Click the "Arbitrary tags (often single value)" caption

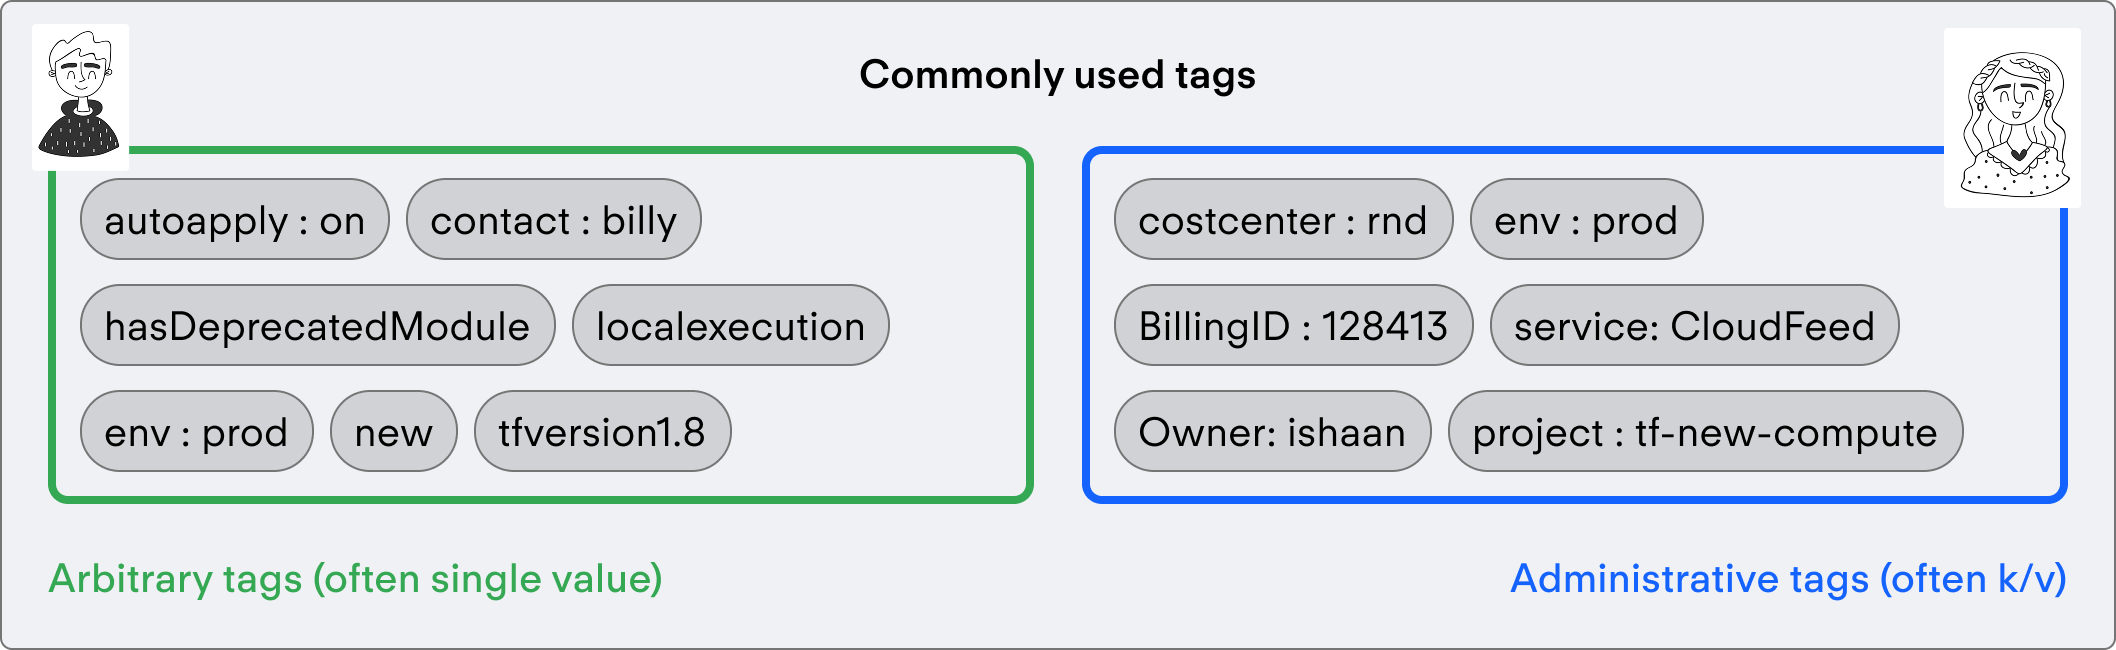[x=355, y=579]
